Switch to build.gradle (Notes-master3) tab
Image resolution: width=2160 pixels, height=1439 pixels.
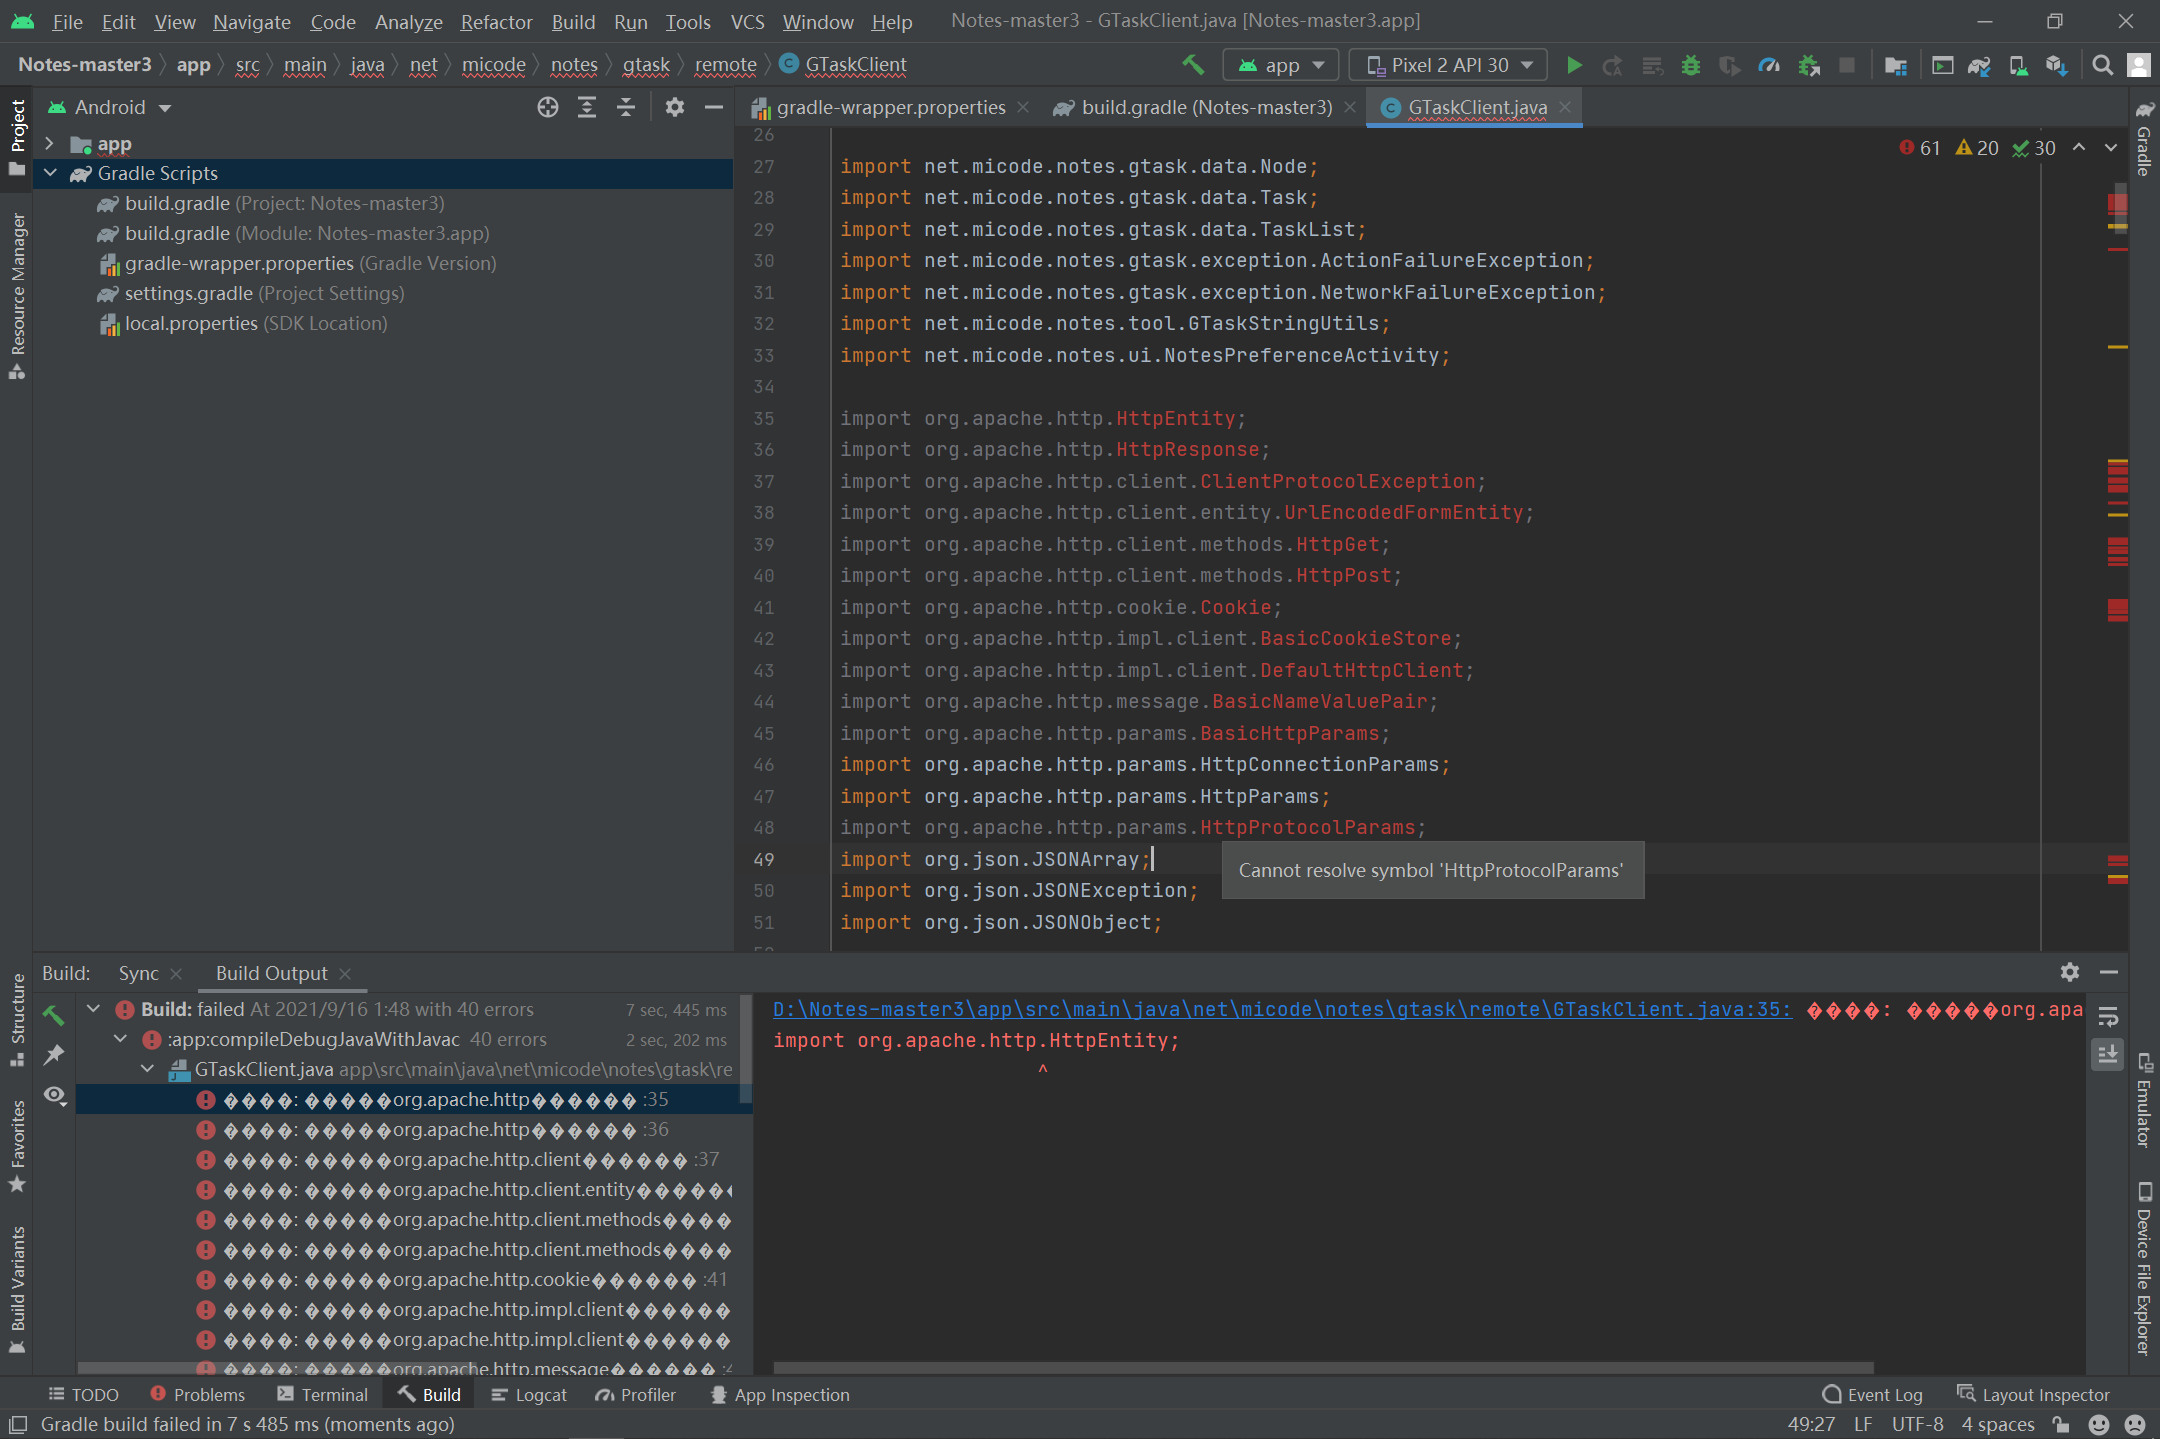point(1206,107)
